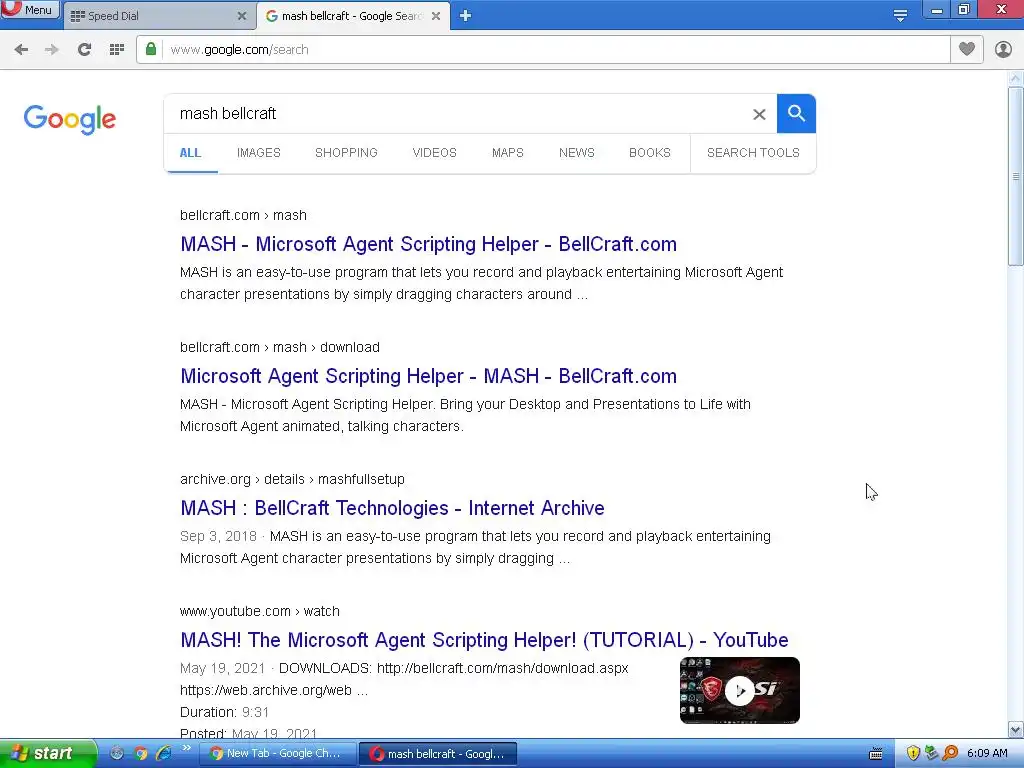Go back to previous page
Image resolution: width=1024 pixels, height=768 pixels.
(x=21, y=50)
